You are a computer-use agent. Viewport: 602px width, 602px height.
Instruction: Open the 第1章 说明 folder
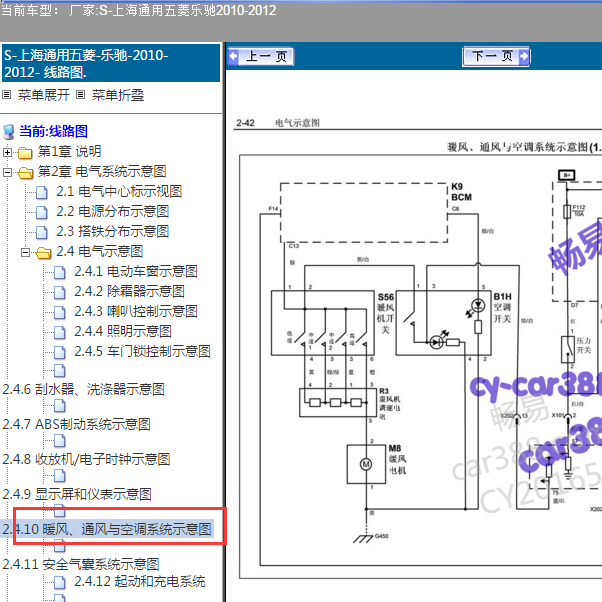[x=69, y=151]
